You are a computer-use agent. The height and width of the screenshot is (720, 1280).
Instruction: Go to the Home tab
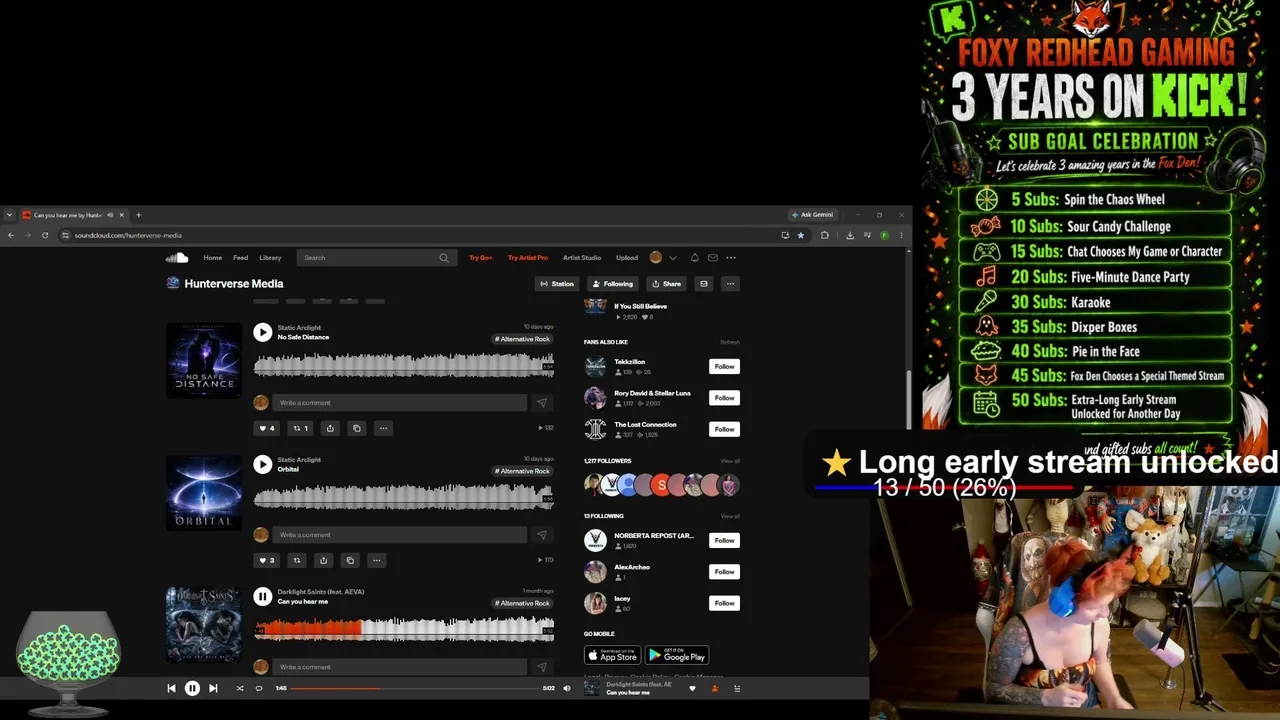click(x=213, y=258)
